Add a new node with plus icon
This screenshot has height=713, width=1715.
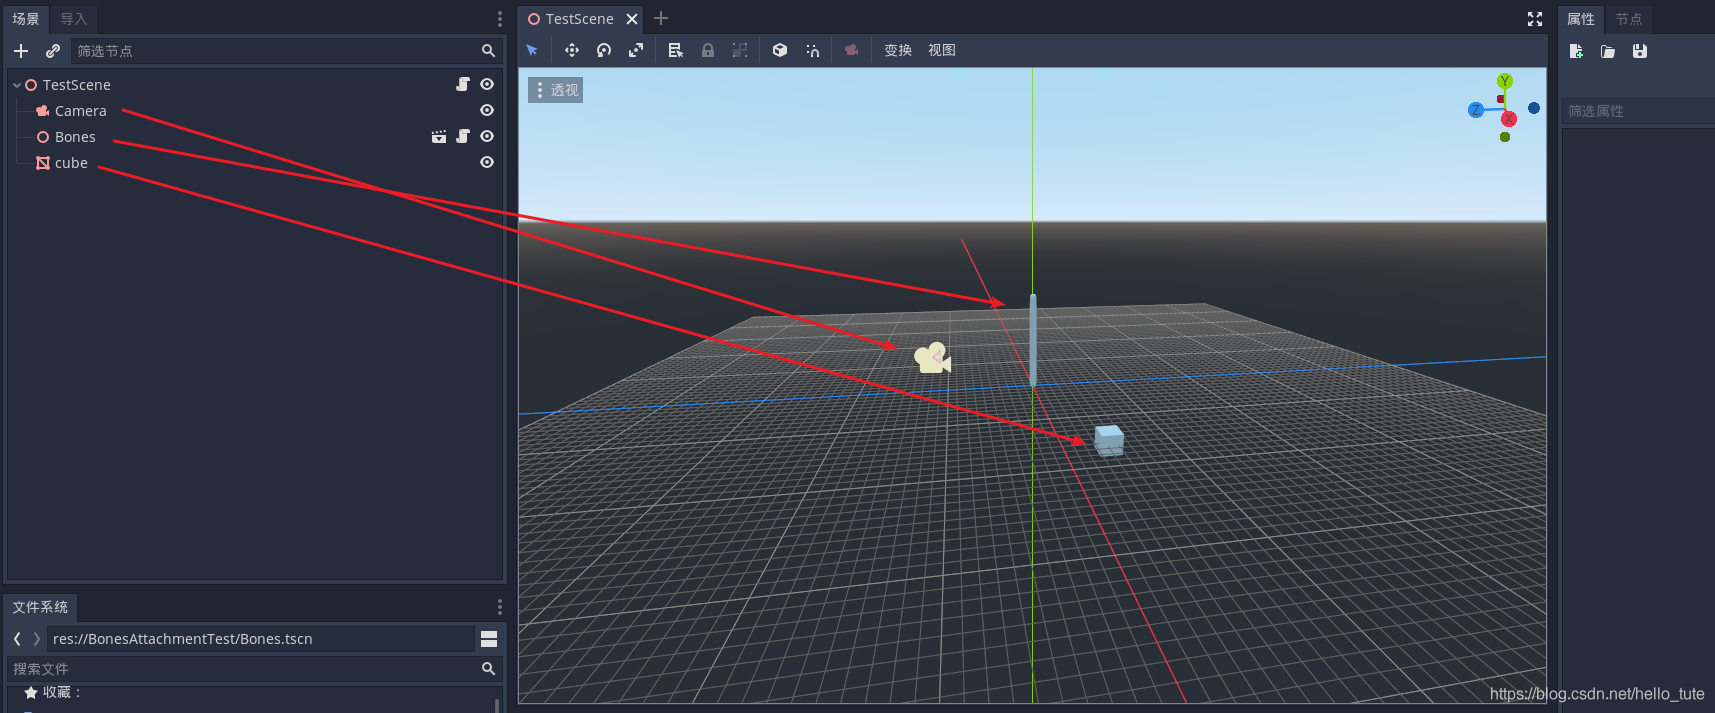pos(21,51)
